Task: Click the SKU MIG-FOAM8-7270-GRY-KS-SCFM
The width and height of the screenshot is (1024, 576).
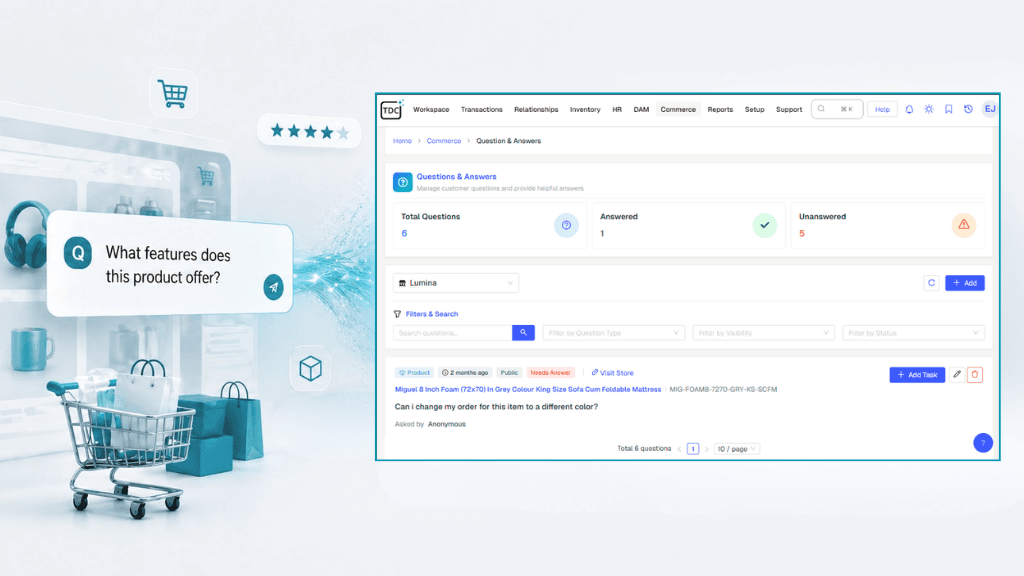Action: [x=723, y=389]
